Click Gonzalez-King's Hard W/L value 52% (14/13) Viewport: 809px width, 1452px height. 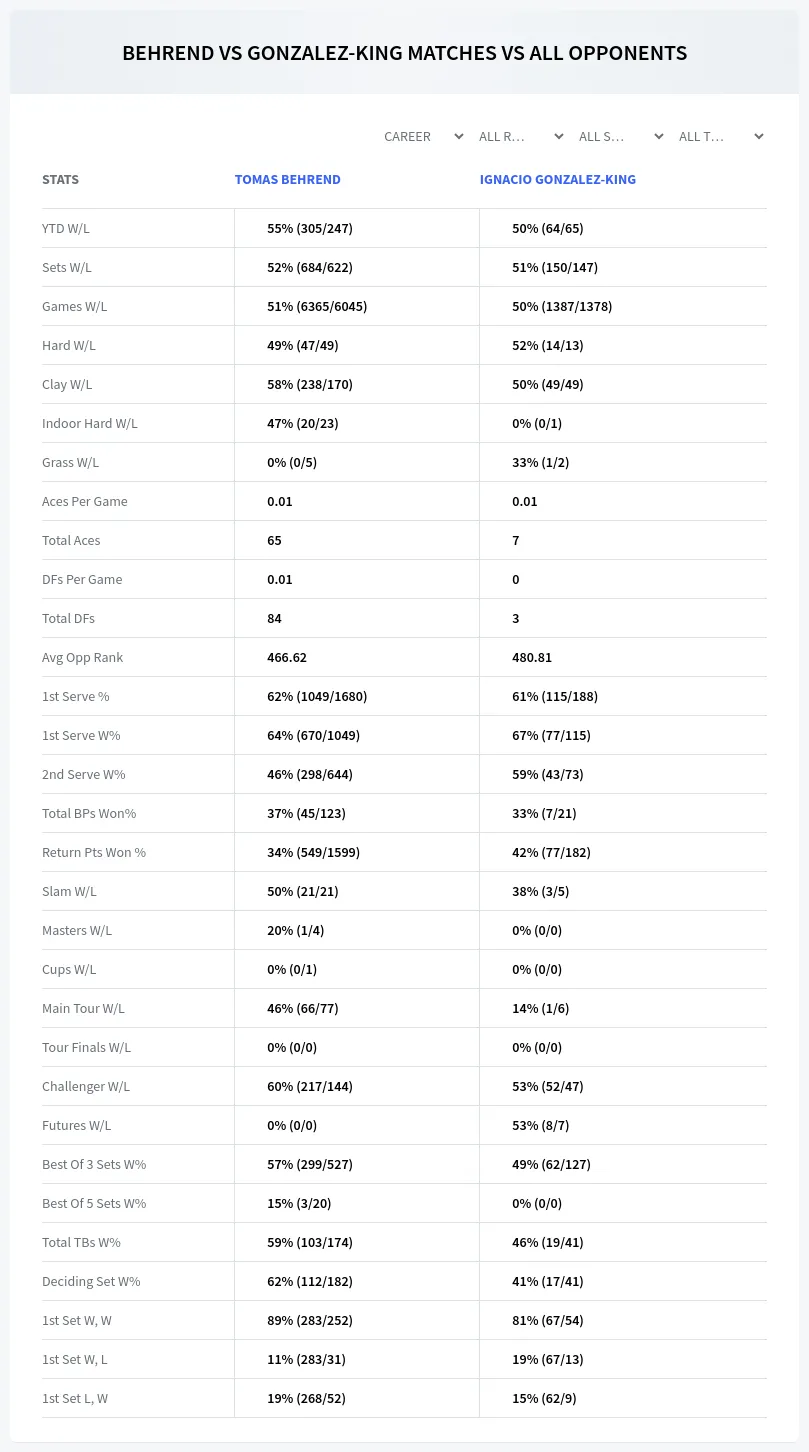548,345
